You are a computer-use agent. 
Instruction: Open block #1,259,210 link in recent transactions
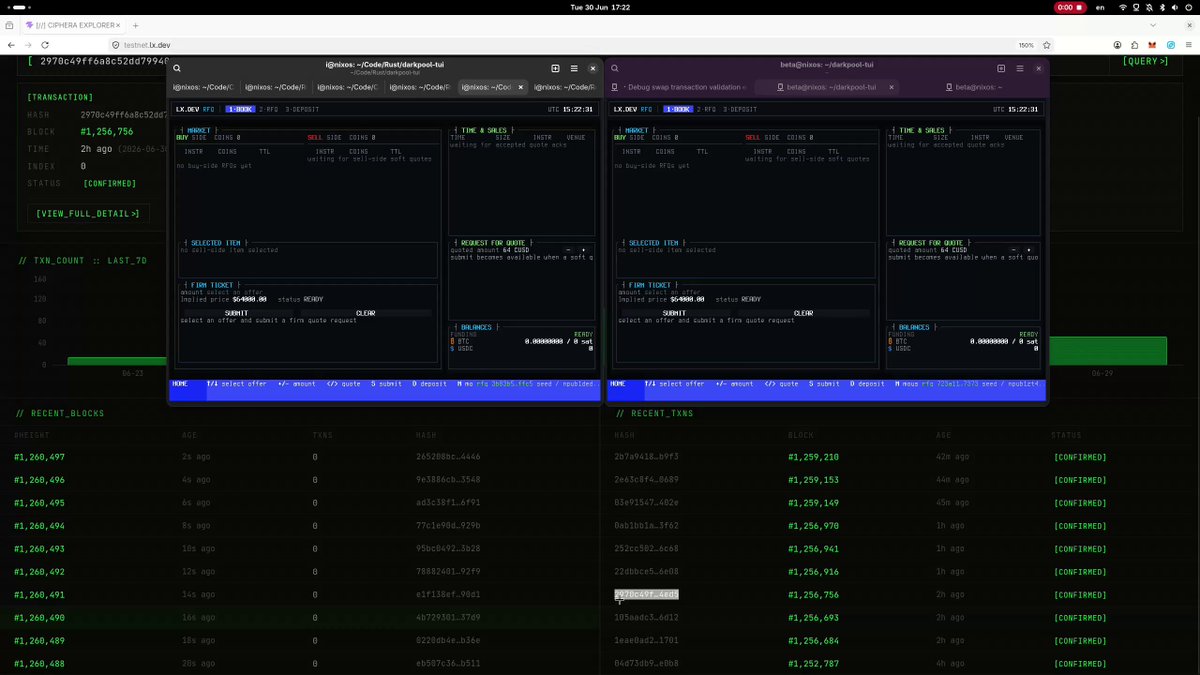click(813, 457)
